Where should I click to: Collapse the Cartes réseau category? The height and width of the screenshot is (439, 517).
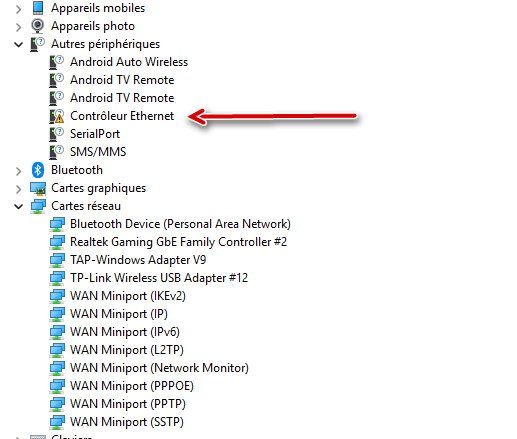(x=19, y=206)
